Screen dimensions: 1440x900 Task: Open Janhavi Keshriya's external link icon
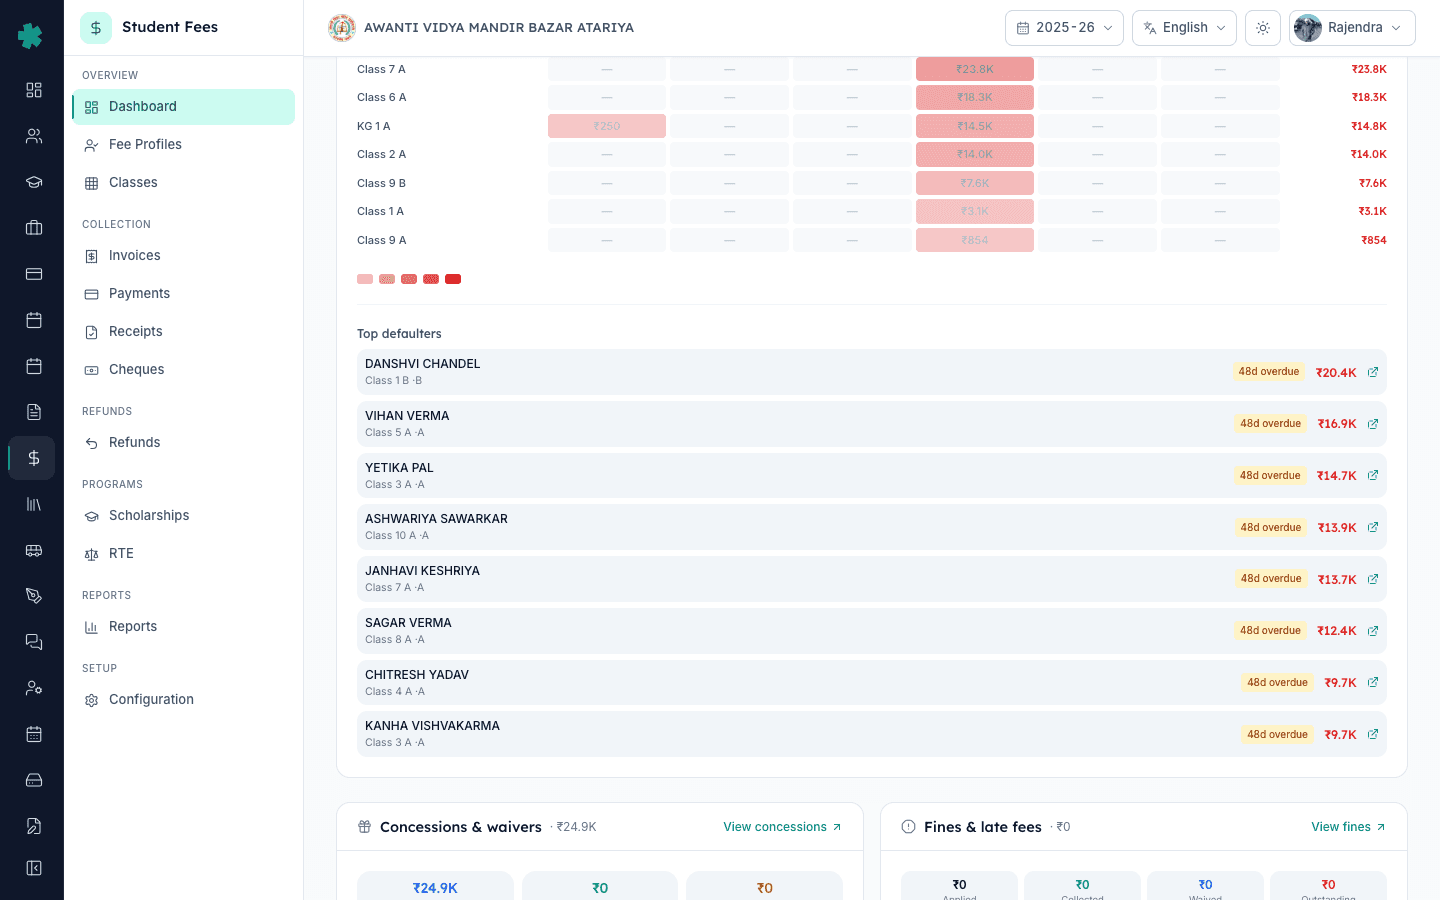[x=1373, y=579]
